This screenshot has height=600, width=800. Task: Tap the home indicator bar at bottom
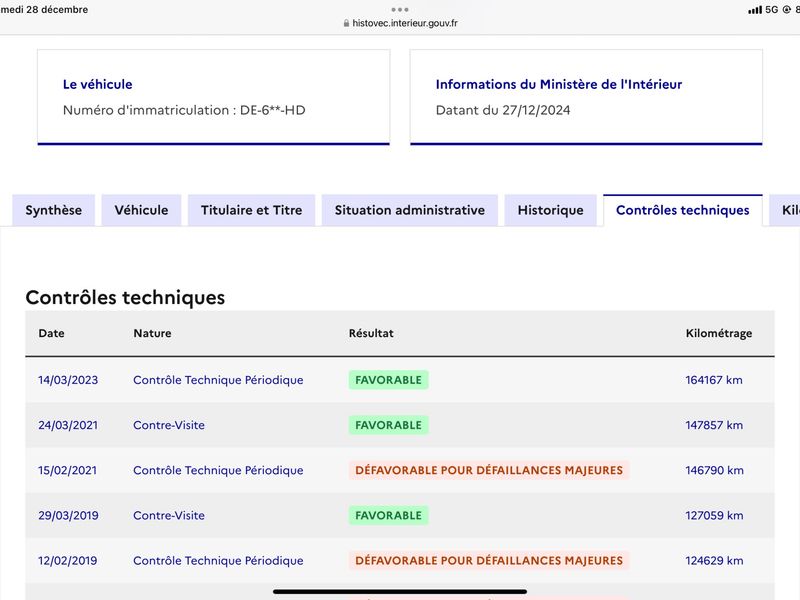400,591
